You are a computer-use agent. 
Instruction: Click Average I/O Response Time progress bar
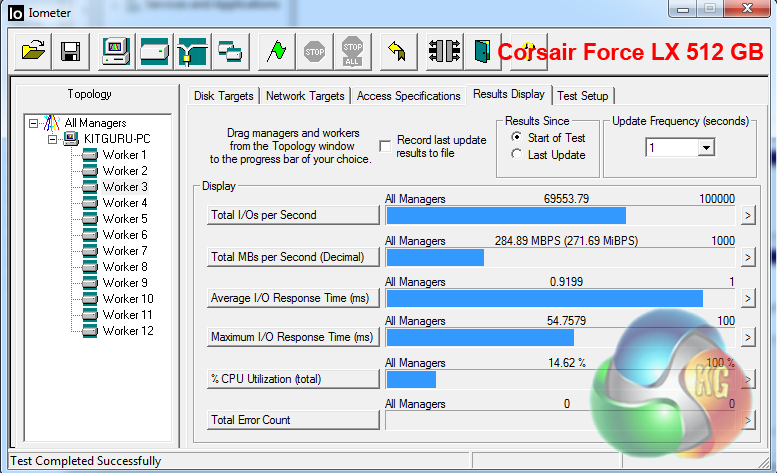(560, 298)
